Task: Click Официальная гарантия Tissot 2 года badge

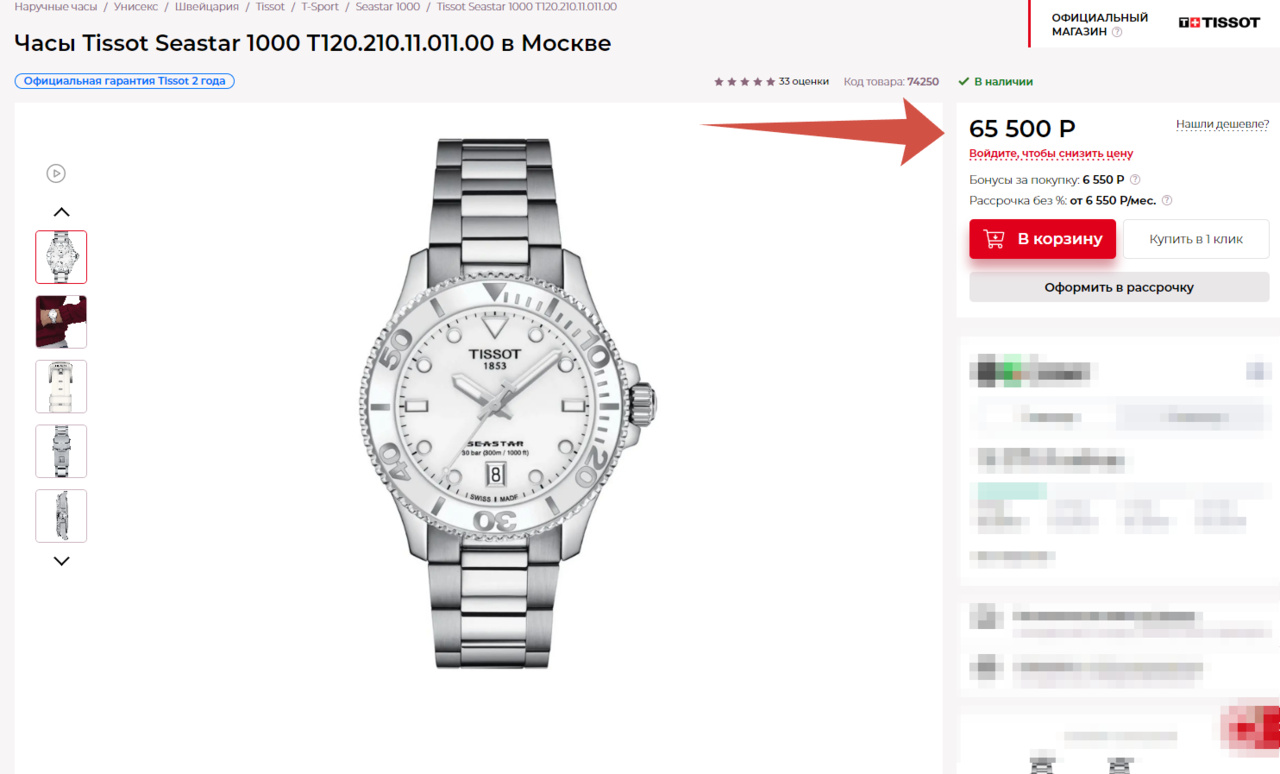Action: (125, 81)
